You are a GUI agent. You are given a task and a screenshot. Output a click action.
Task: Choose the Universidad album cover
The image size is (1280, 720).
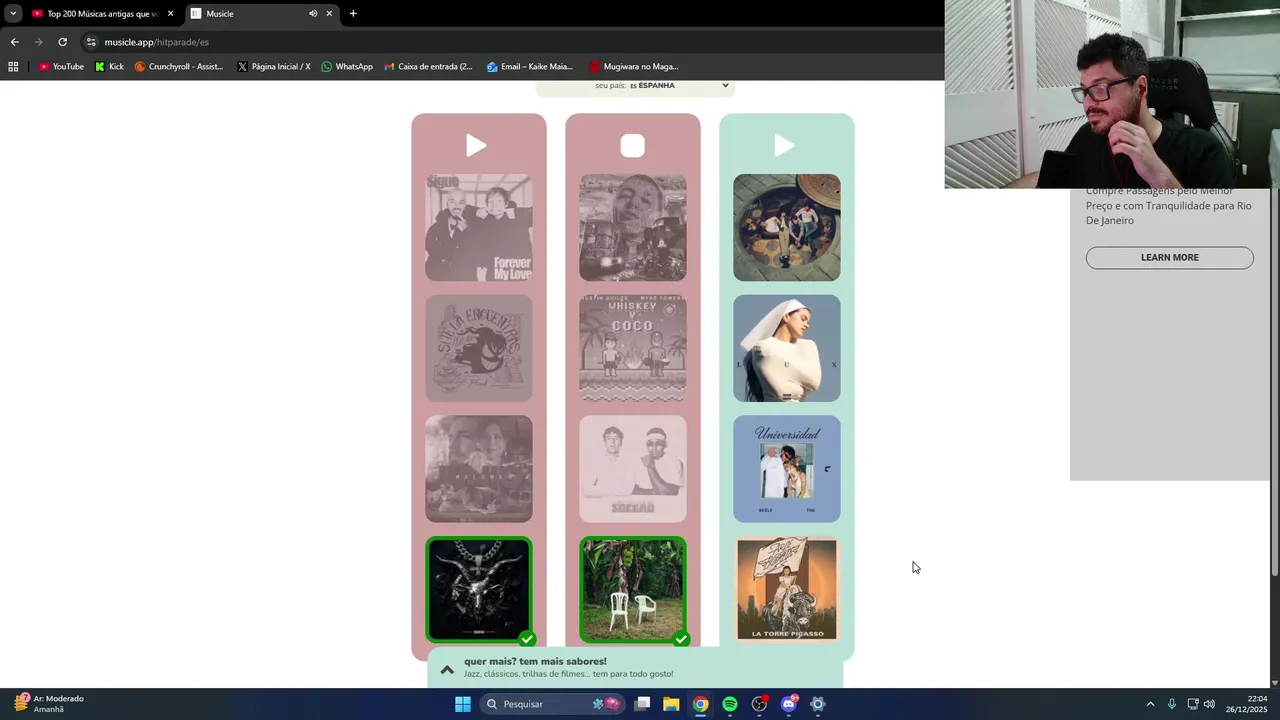[x=787, y=469]
